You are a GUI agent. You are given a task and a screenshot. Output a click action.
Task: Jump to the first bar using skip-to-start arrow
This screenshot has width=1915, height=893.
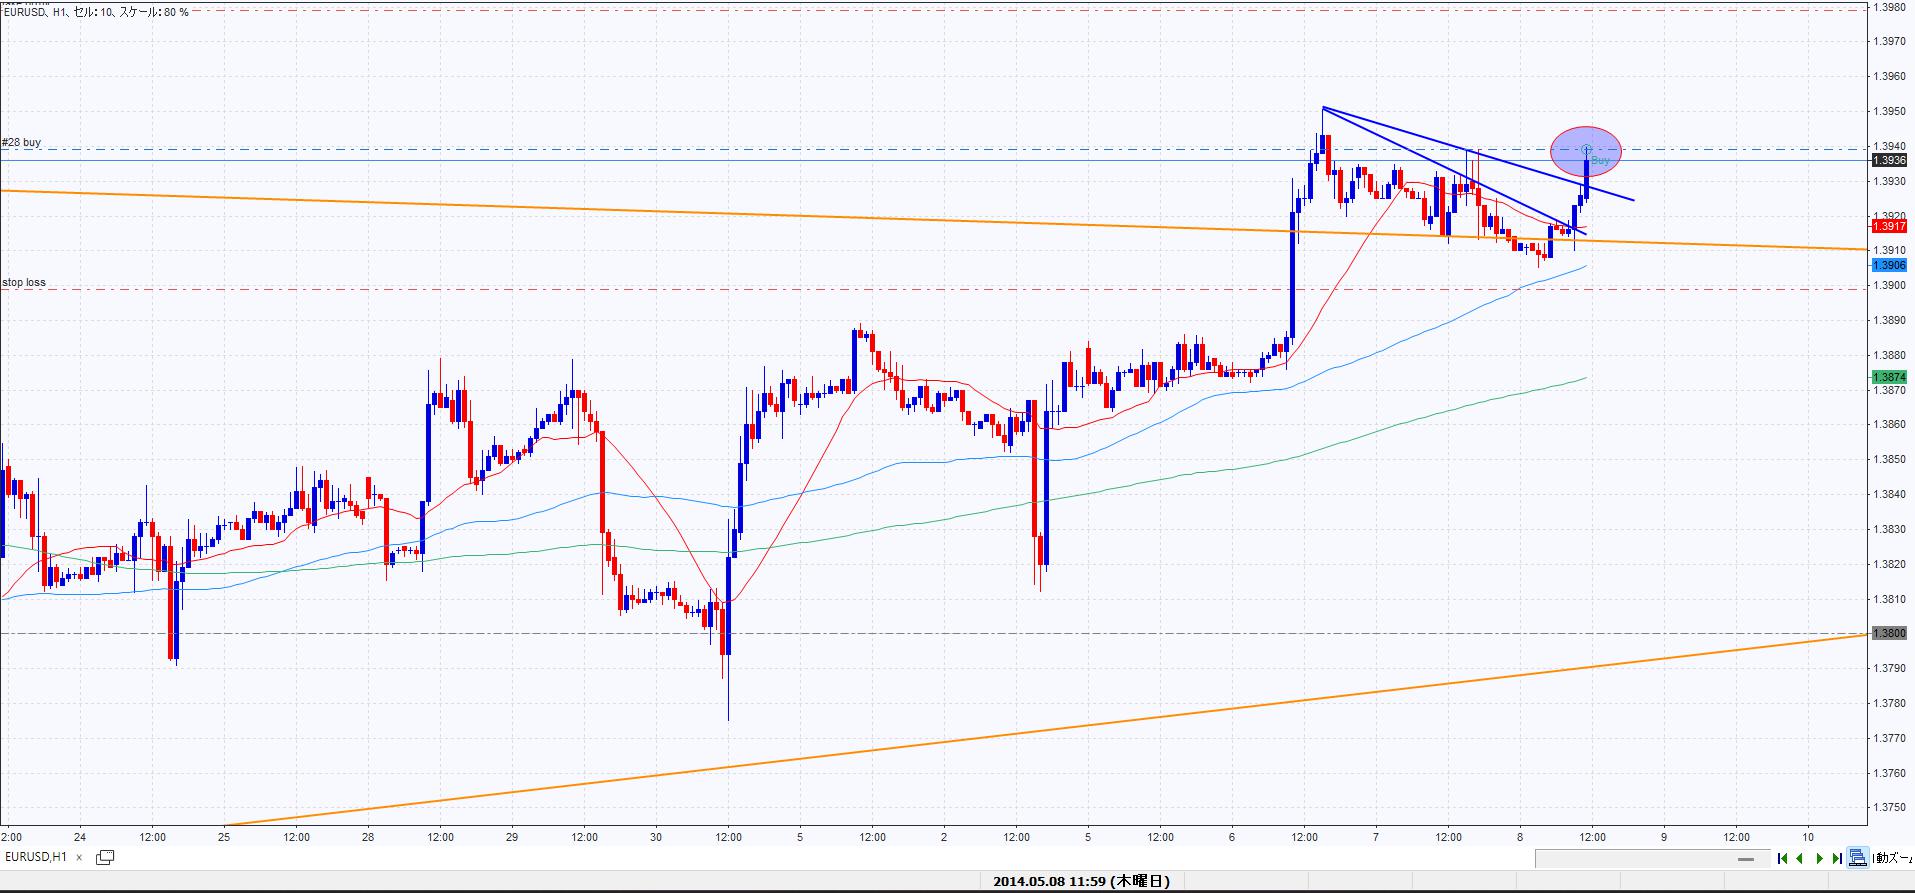pyautogui.click(x=1783, y=858)
